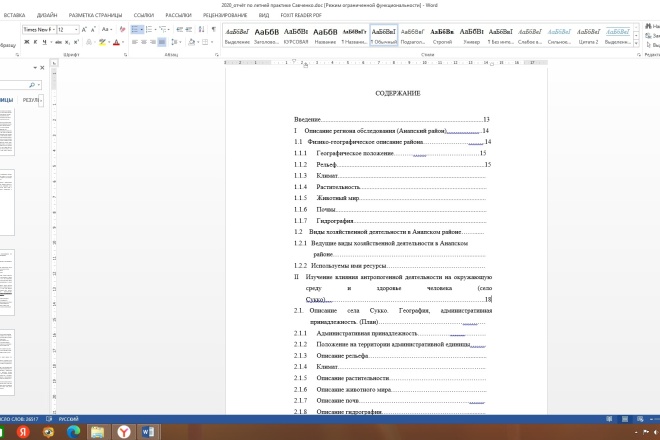Open bullet library dropdown arrow
This screenshot has height=440, width=660.
click(141, 29)
